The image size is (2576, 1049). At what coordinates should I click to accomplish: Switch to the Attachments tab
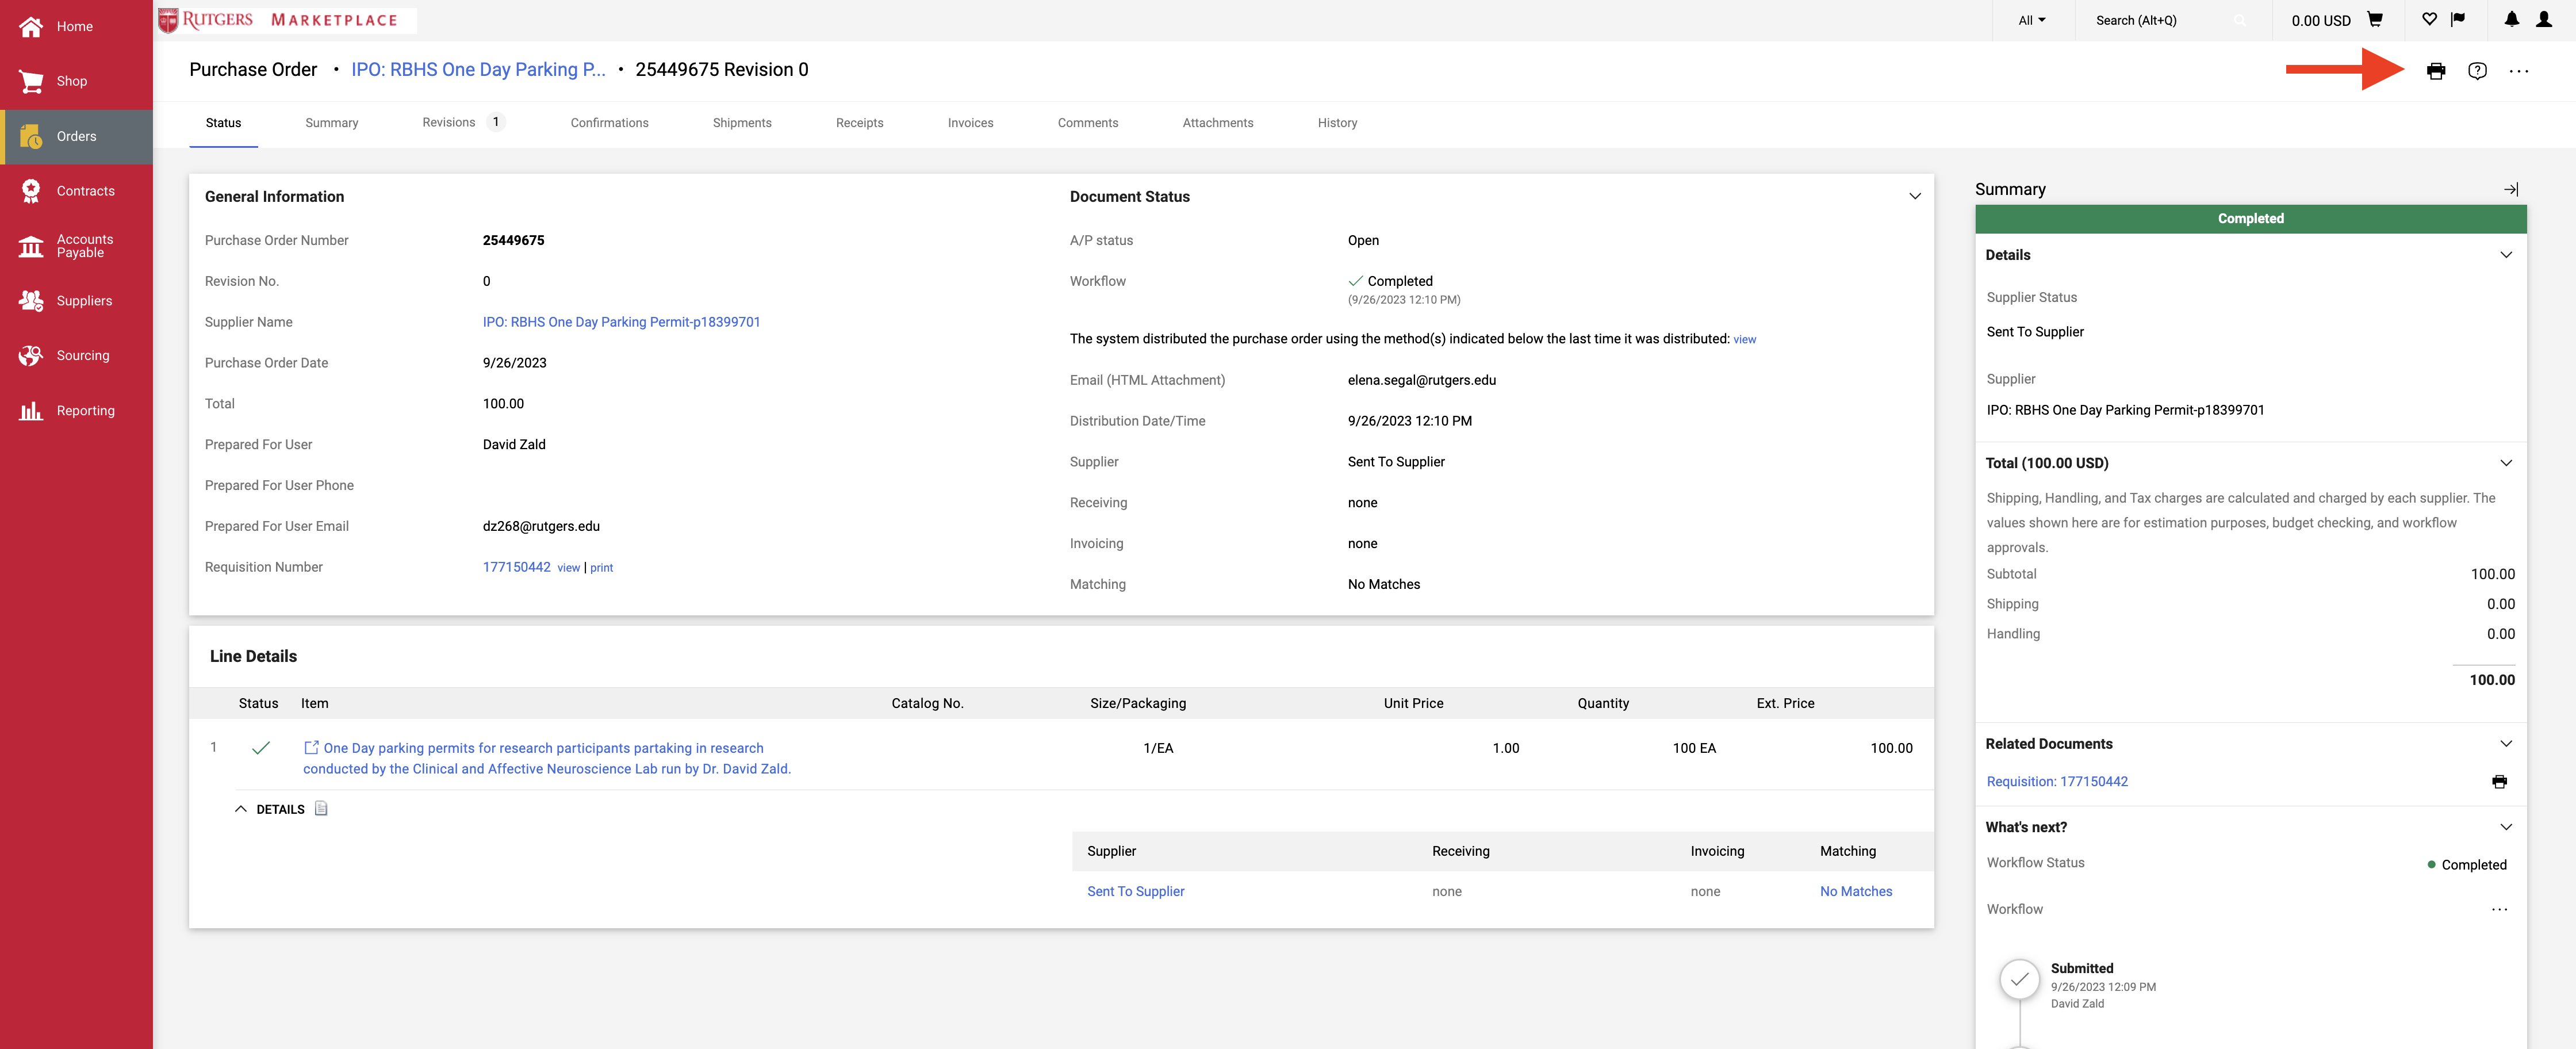(x=1218, y=123)
